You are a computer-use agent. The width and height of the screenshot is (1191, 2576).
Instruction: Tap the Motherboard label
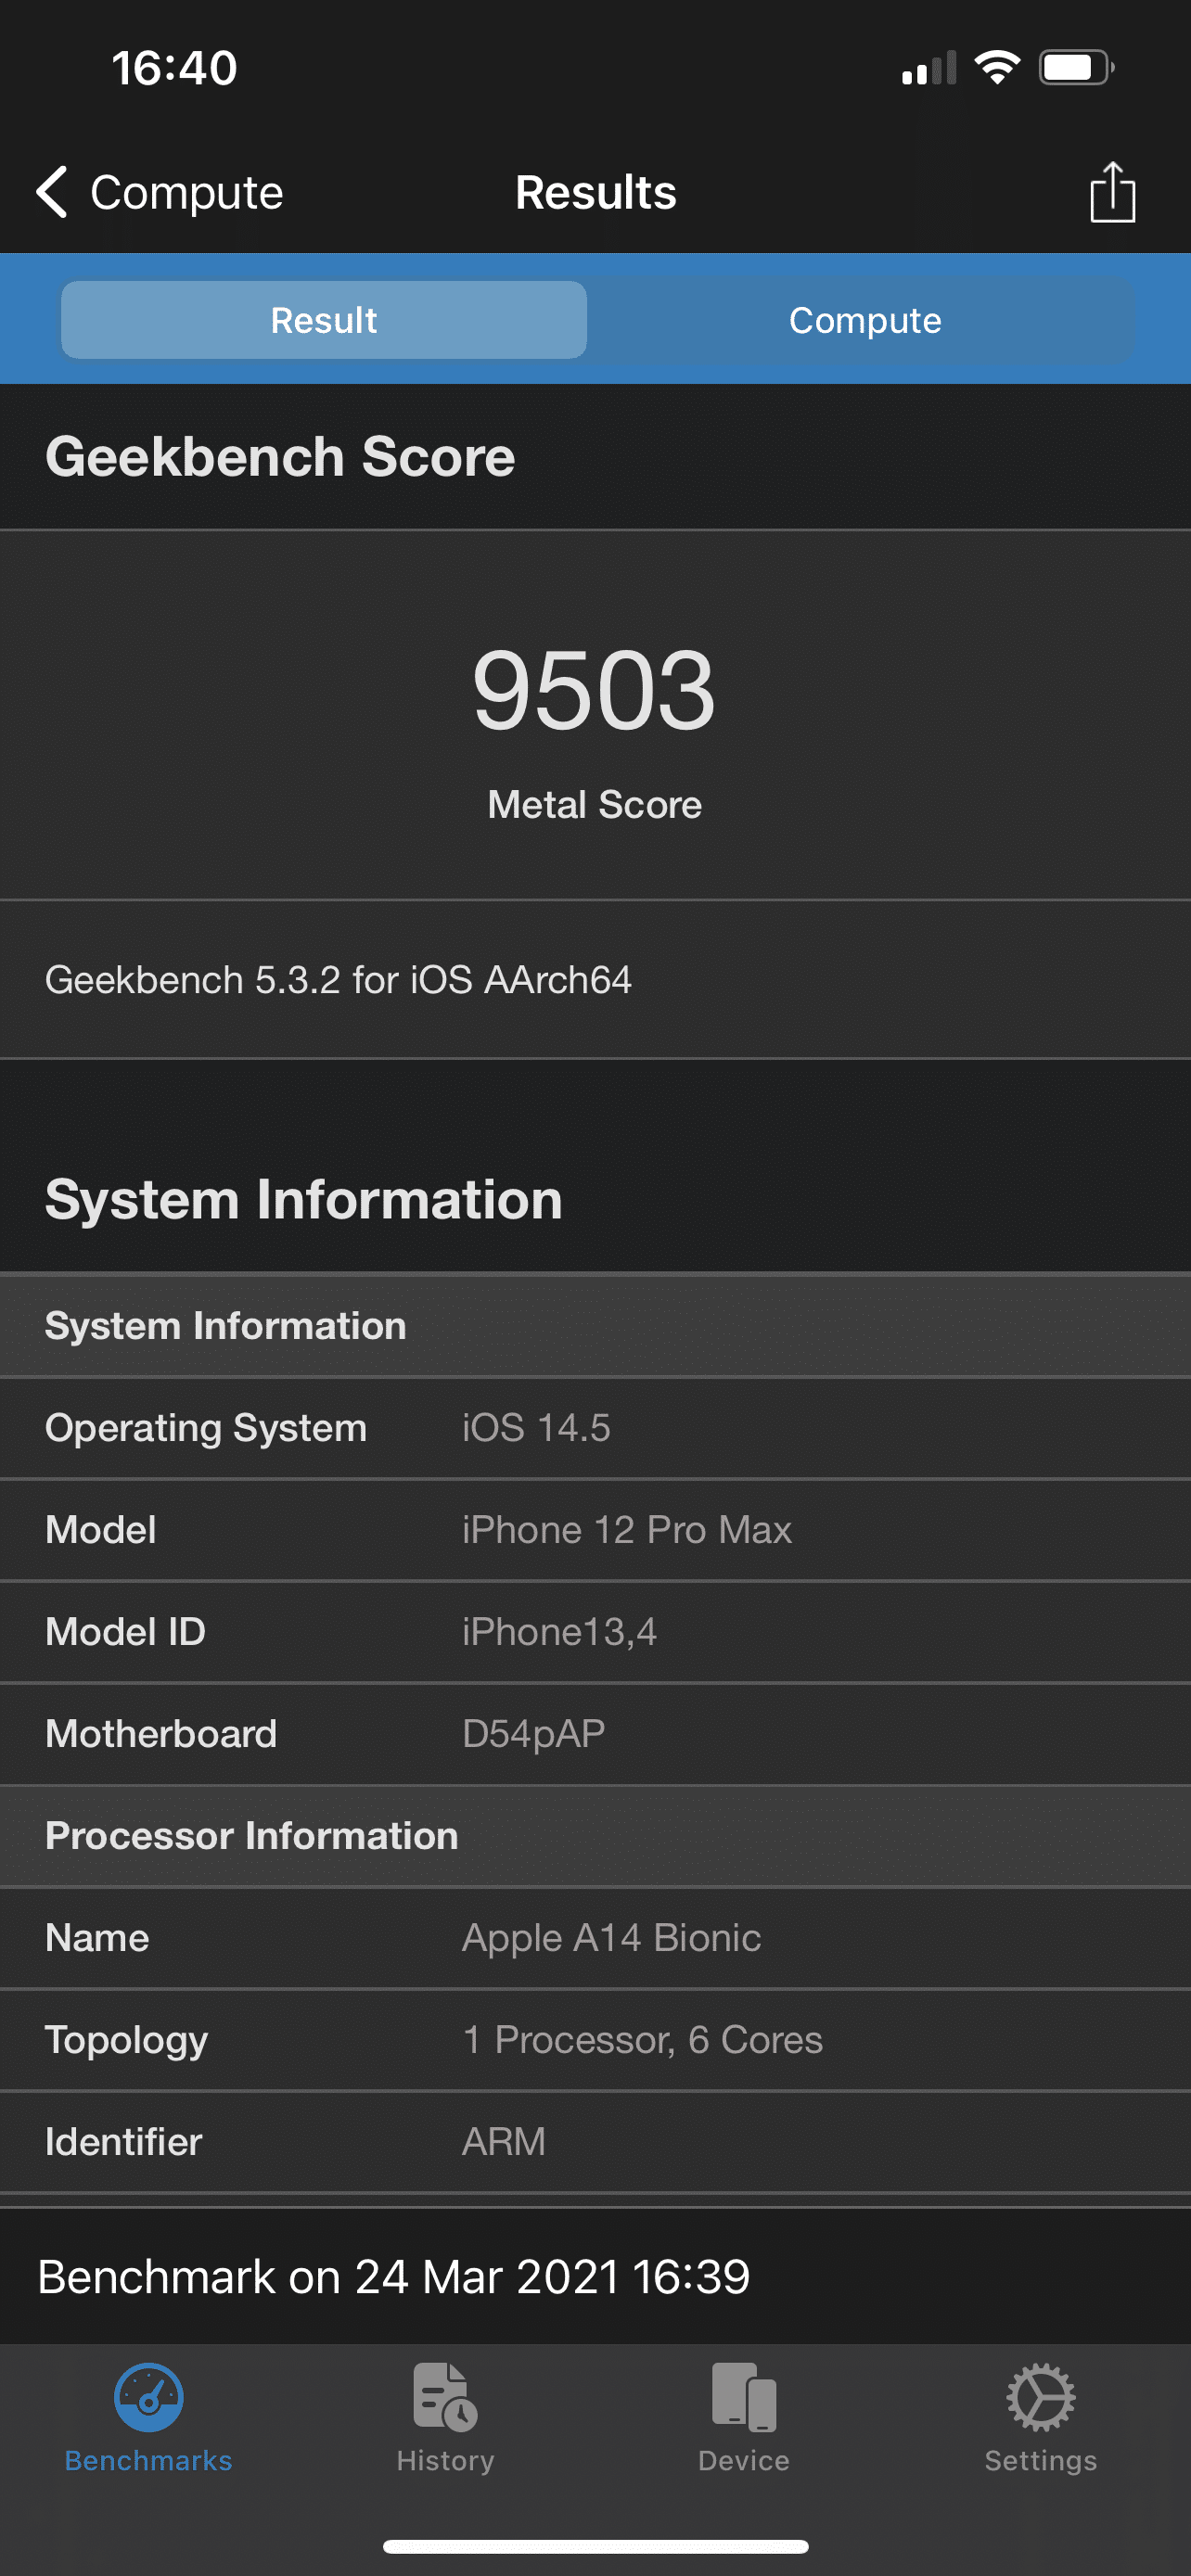(161, 1734)
